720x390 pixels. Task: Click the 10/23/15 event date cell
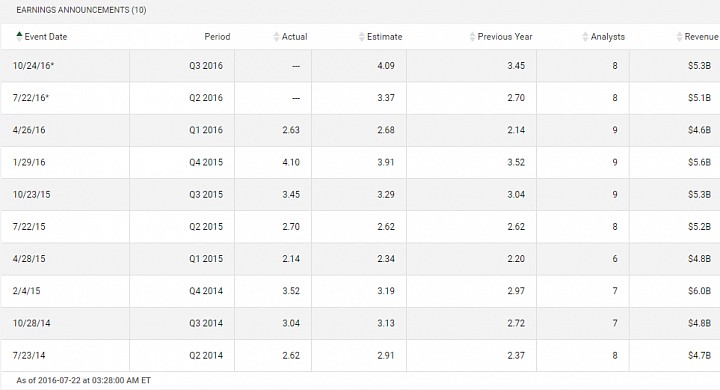pyautogui.click(x=31, y=194)
